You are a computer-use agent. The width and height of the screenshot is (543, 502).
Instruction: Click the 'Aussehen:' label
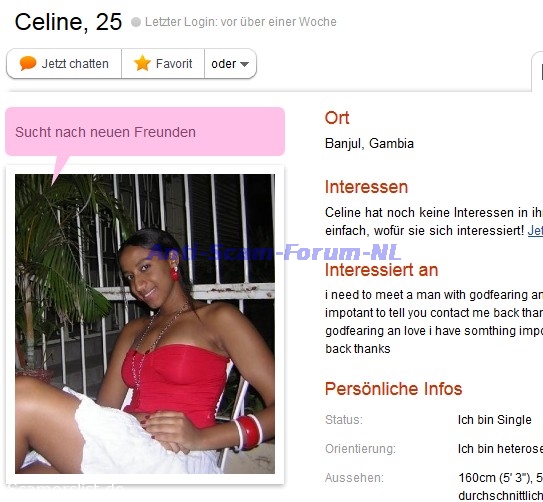pyautogui.click(x=354, y=478)
